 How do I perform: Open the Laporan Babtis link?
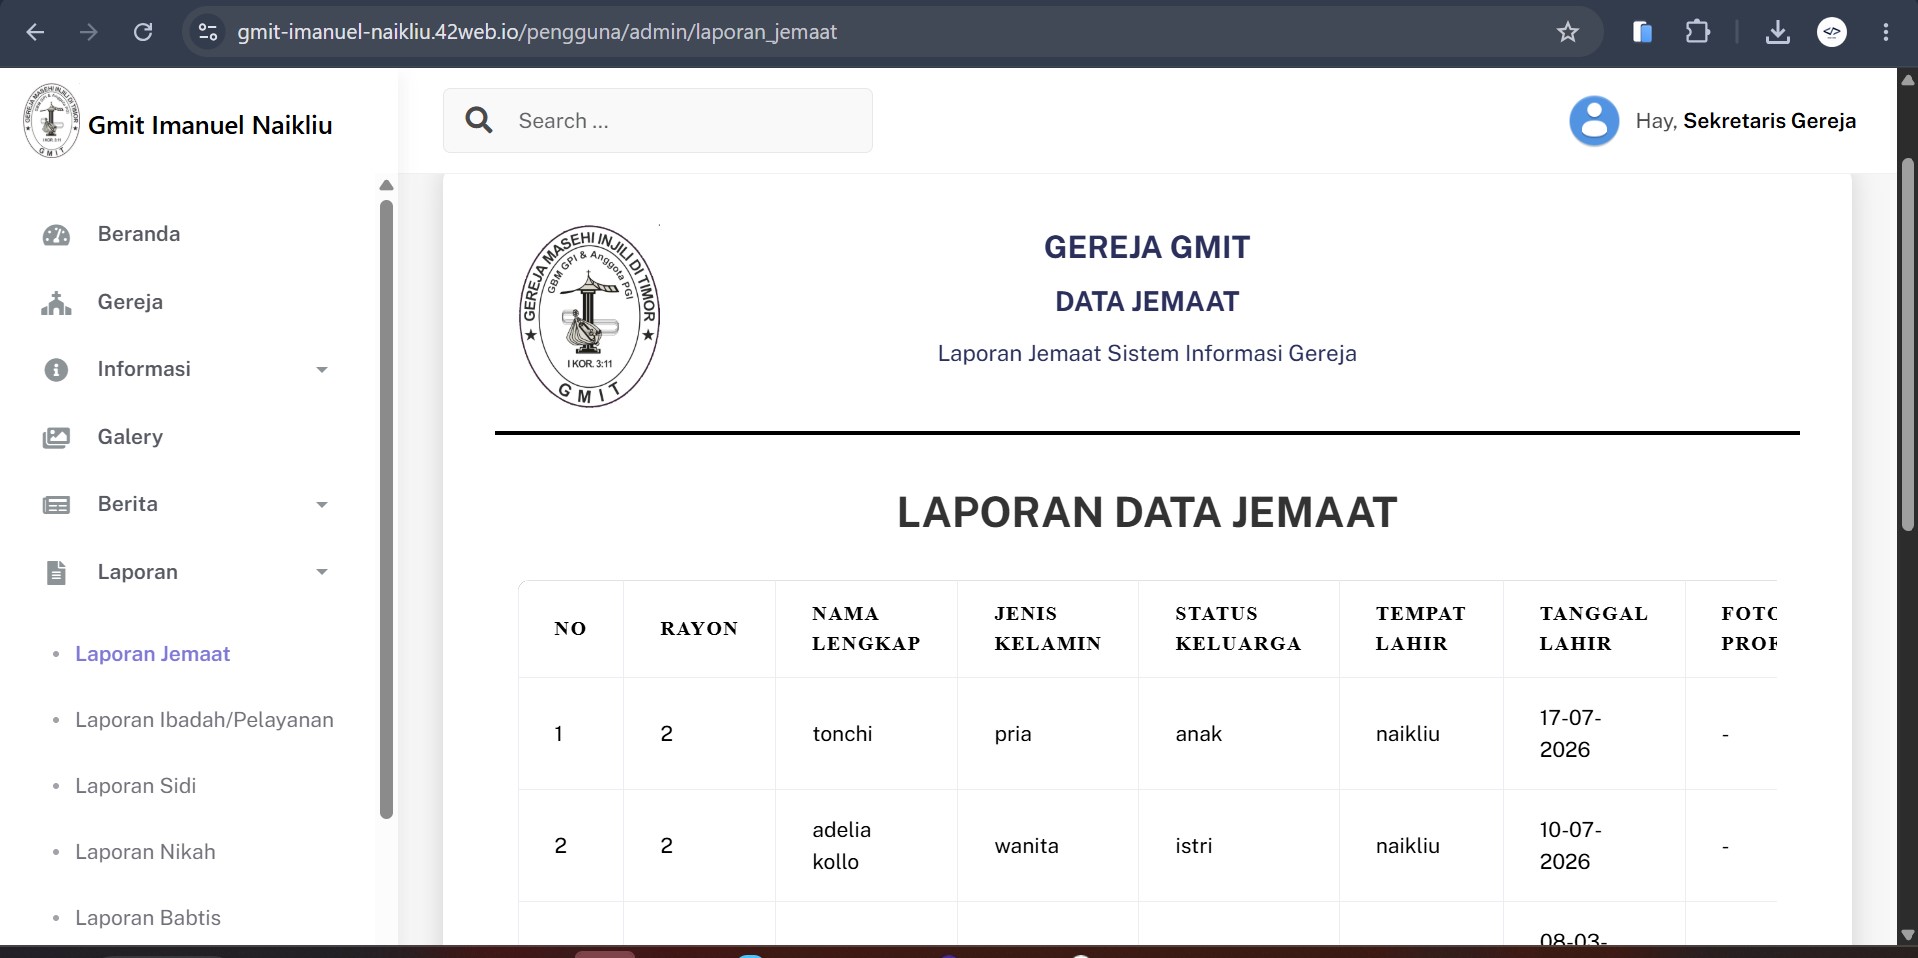tap(148, 918)
